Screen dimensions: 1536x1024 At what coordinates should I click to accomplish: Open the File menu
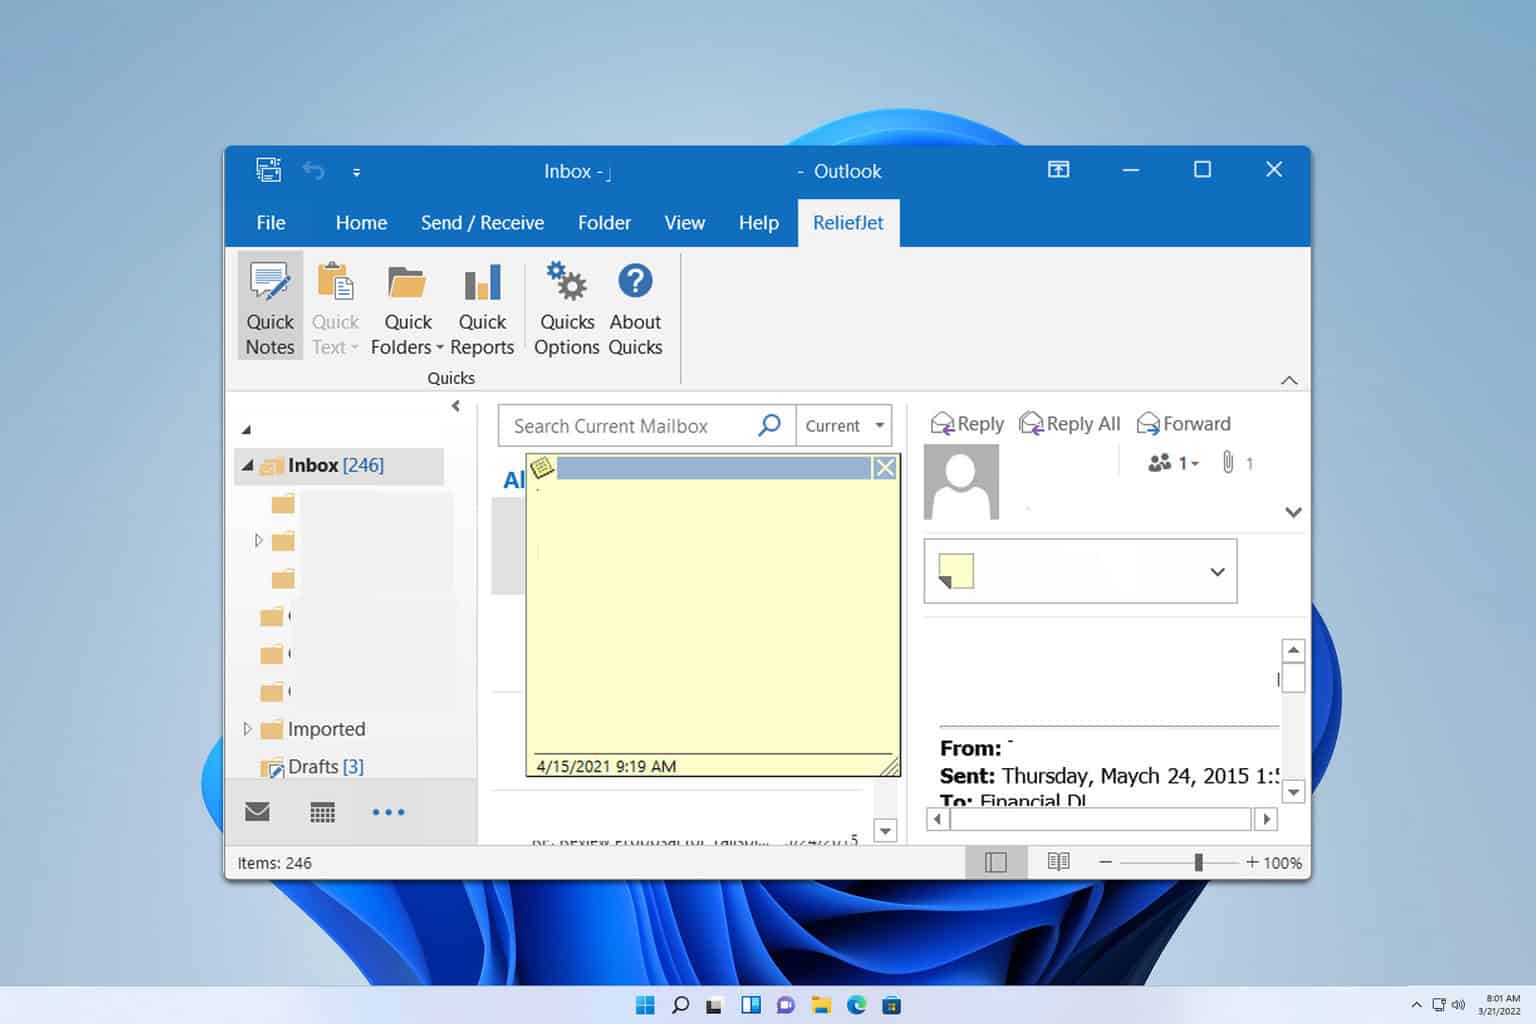pyautogui.click(x=271, y=222)
